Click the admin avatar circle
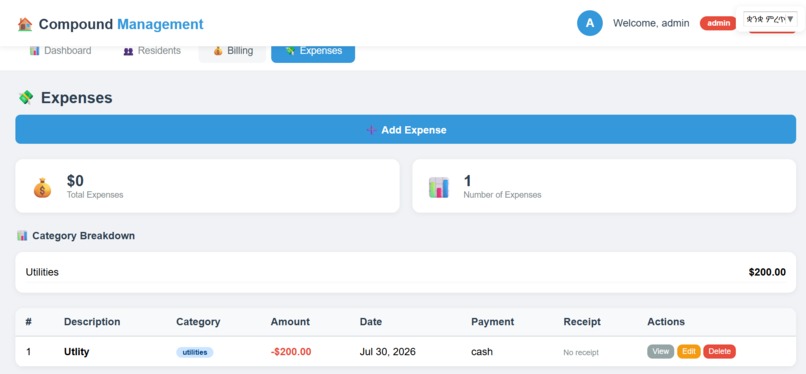Screen dimensions: 806x374 click(x=590, y=23)
